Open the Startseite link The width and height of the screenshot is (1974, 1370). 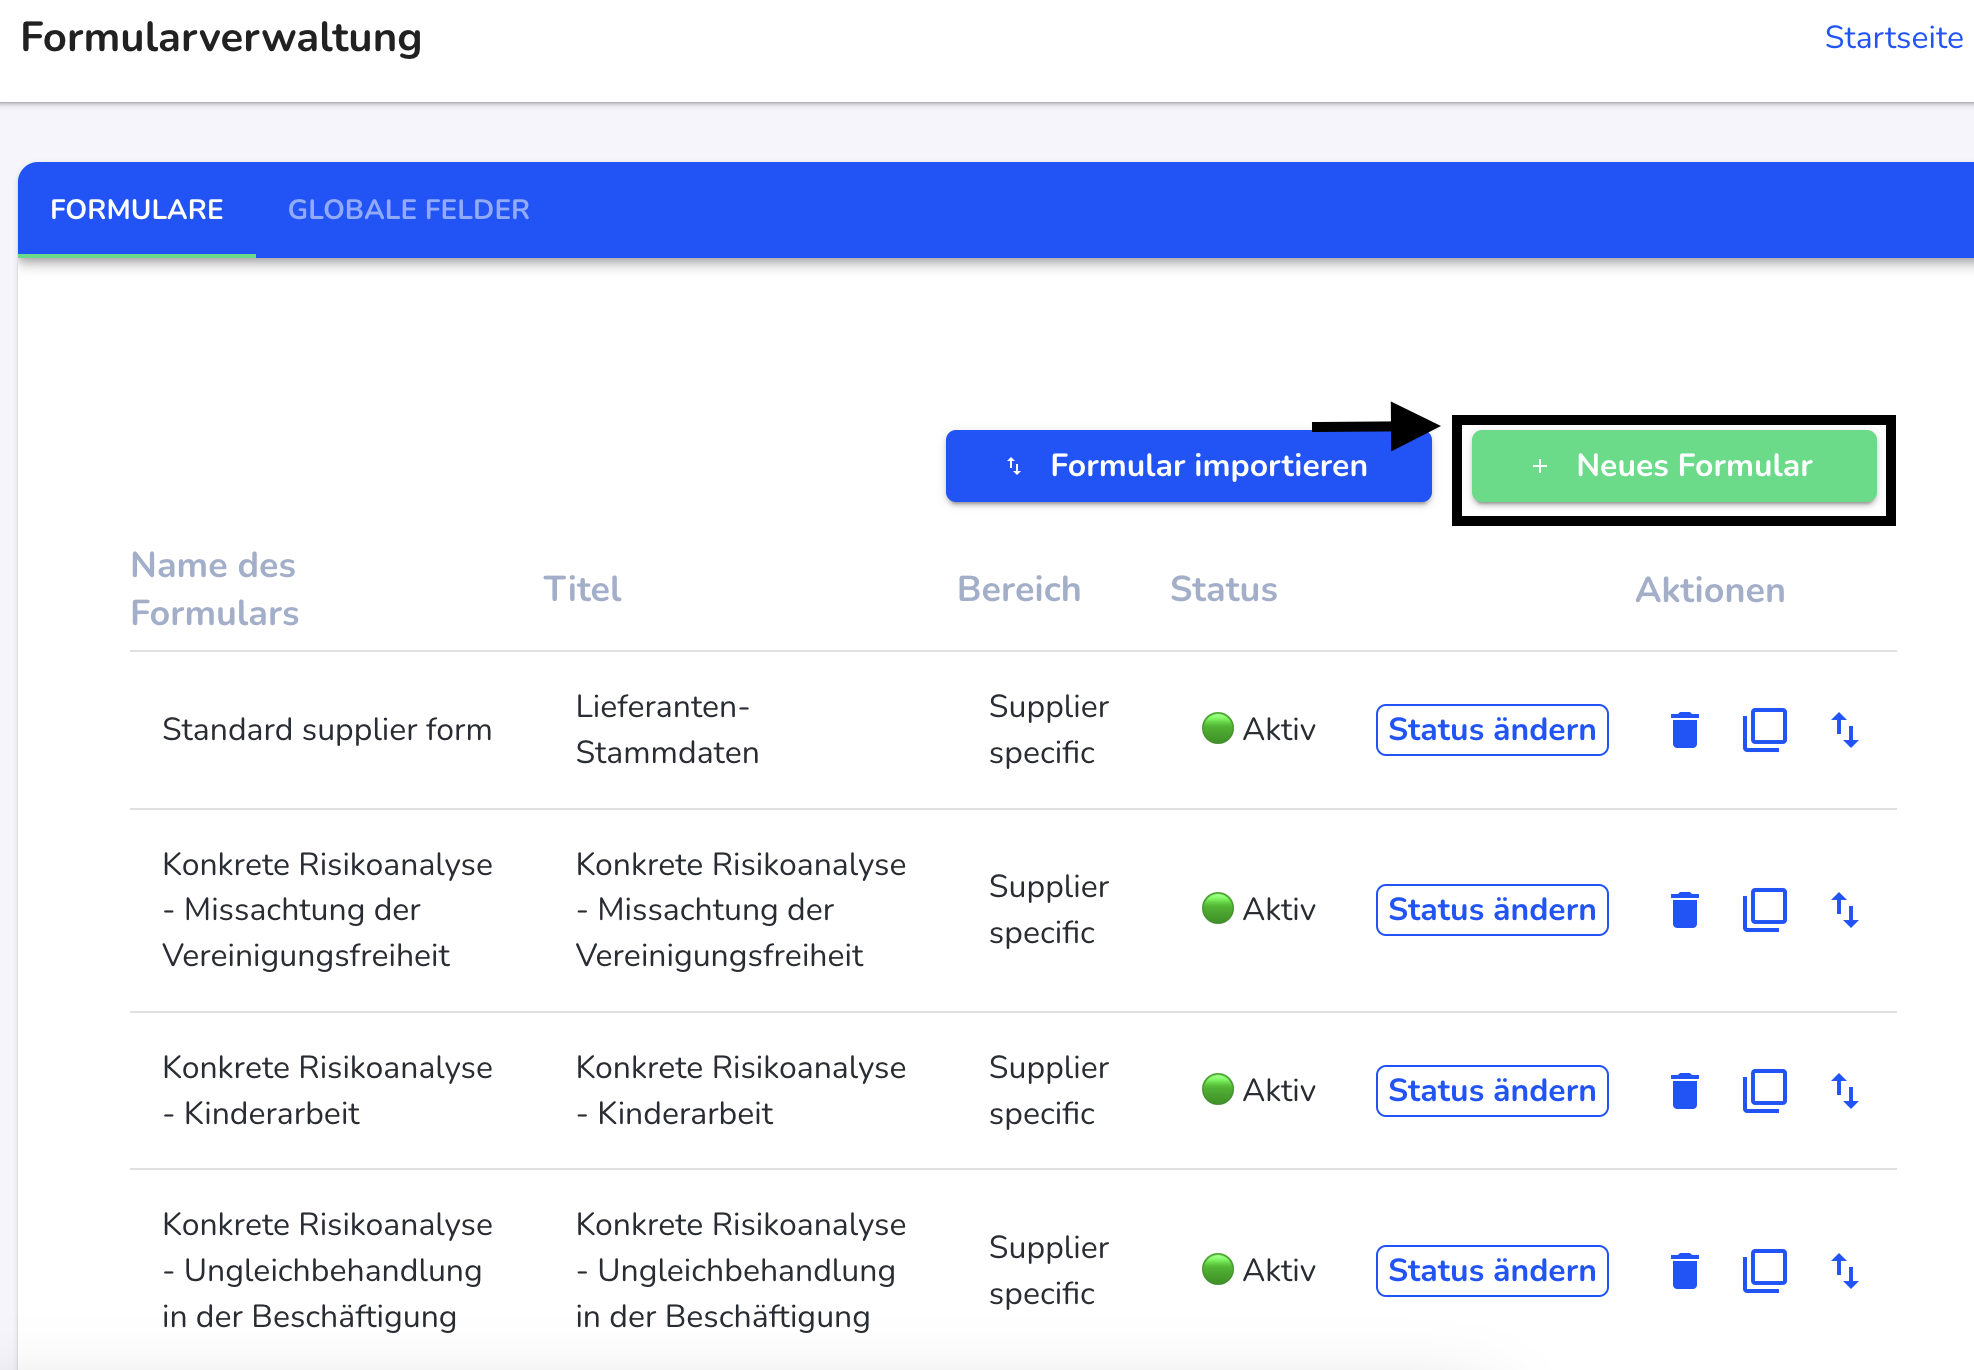pos(1893,37)
